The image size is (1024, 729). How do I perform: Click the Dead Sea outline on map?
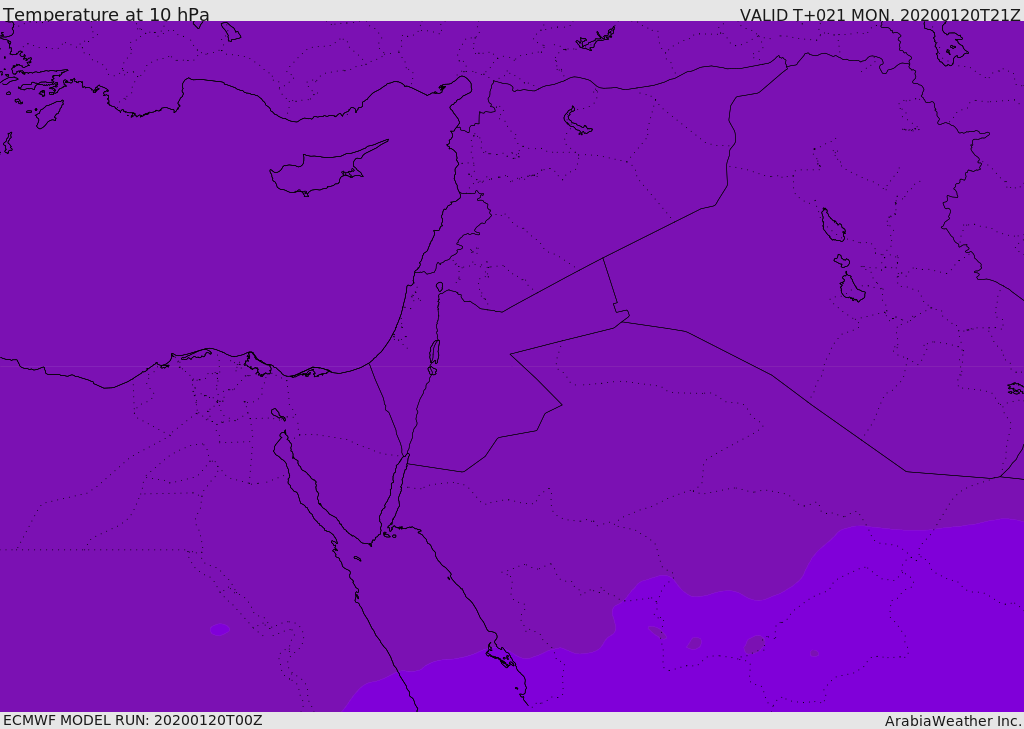pos(434,353)
